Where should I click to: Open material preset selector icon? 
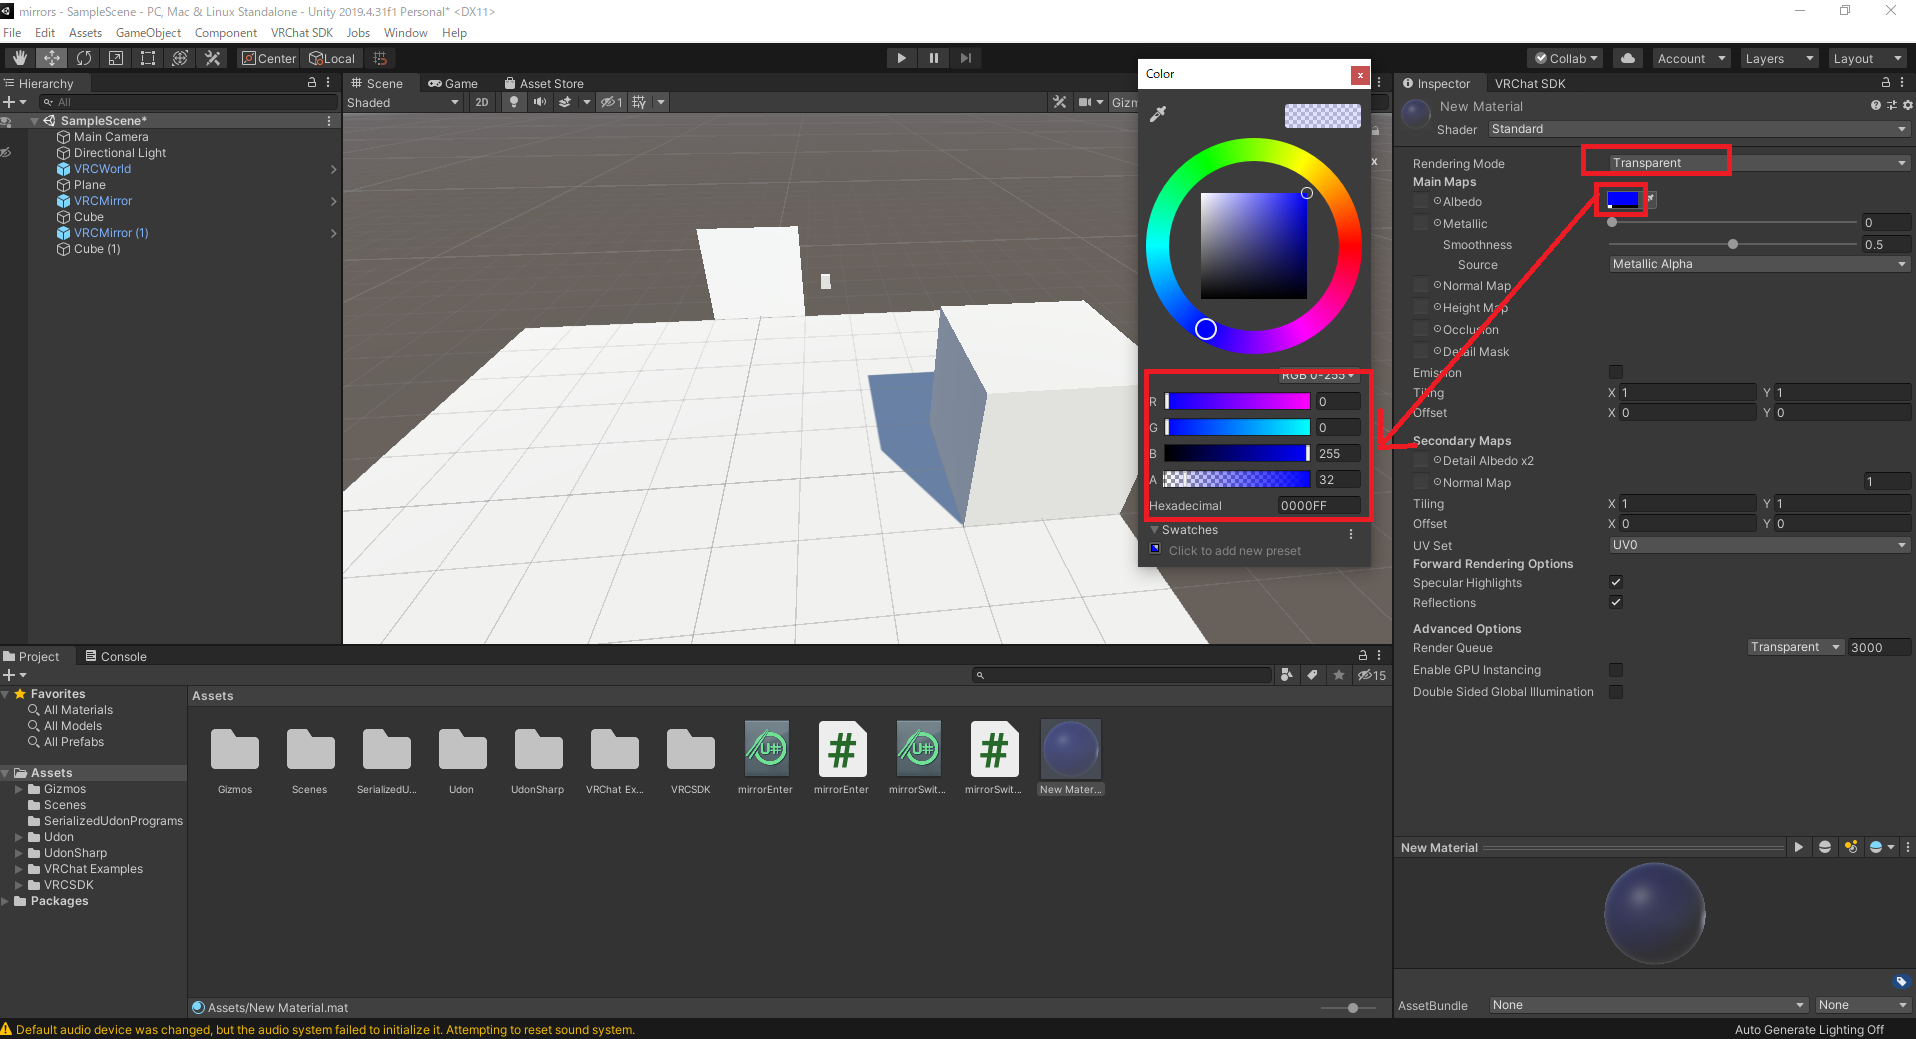pyautogui.click(x=1891, y=105)
